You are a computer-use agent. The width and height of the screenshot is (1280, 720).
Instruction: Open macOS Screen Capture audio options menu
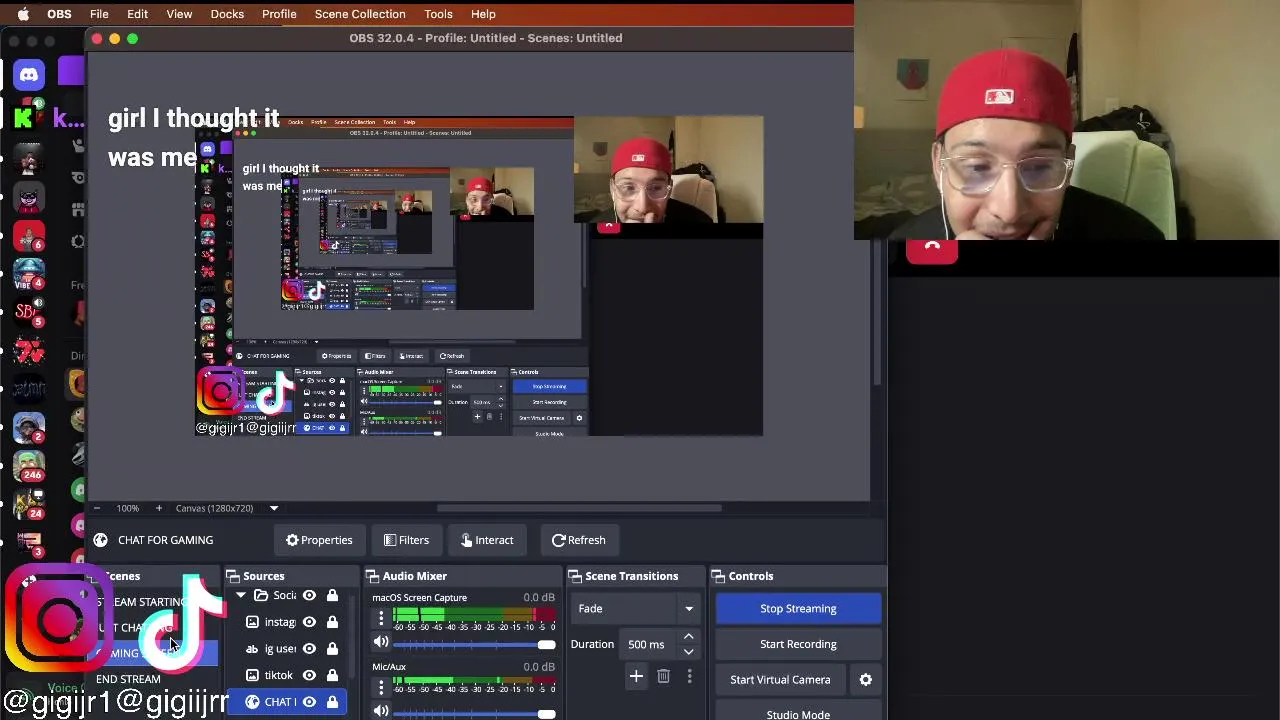click(x=381, y=618)
